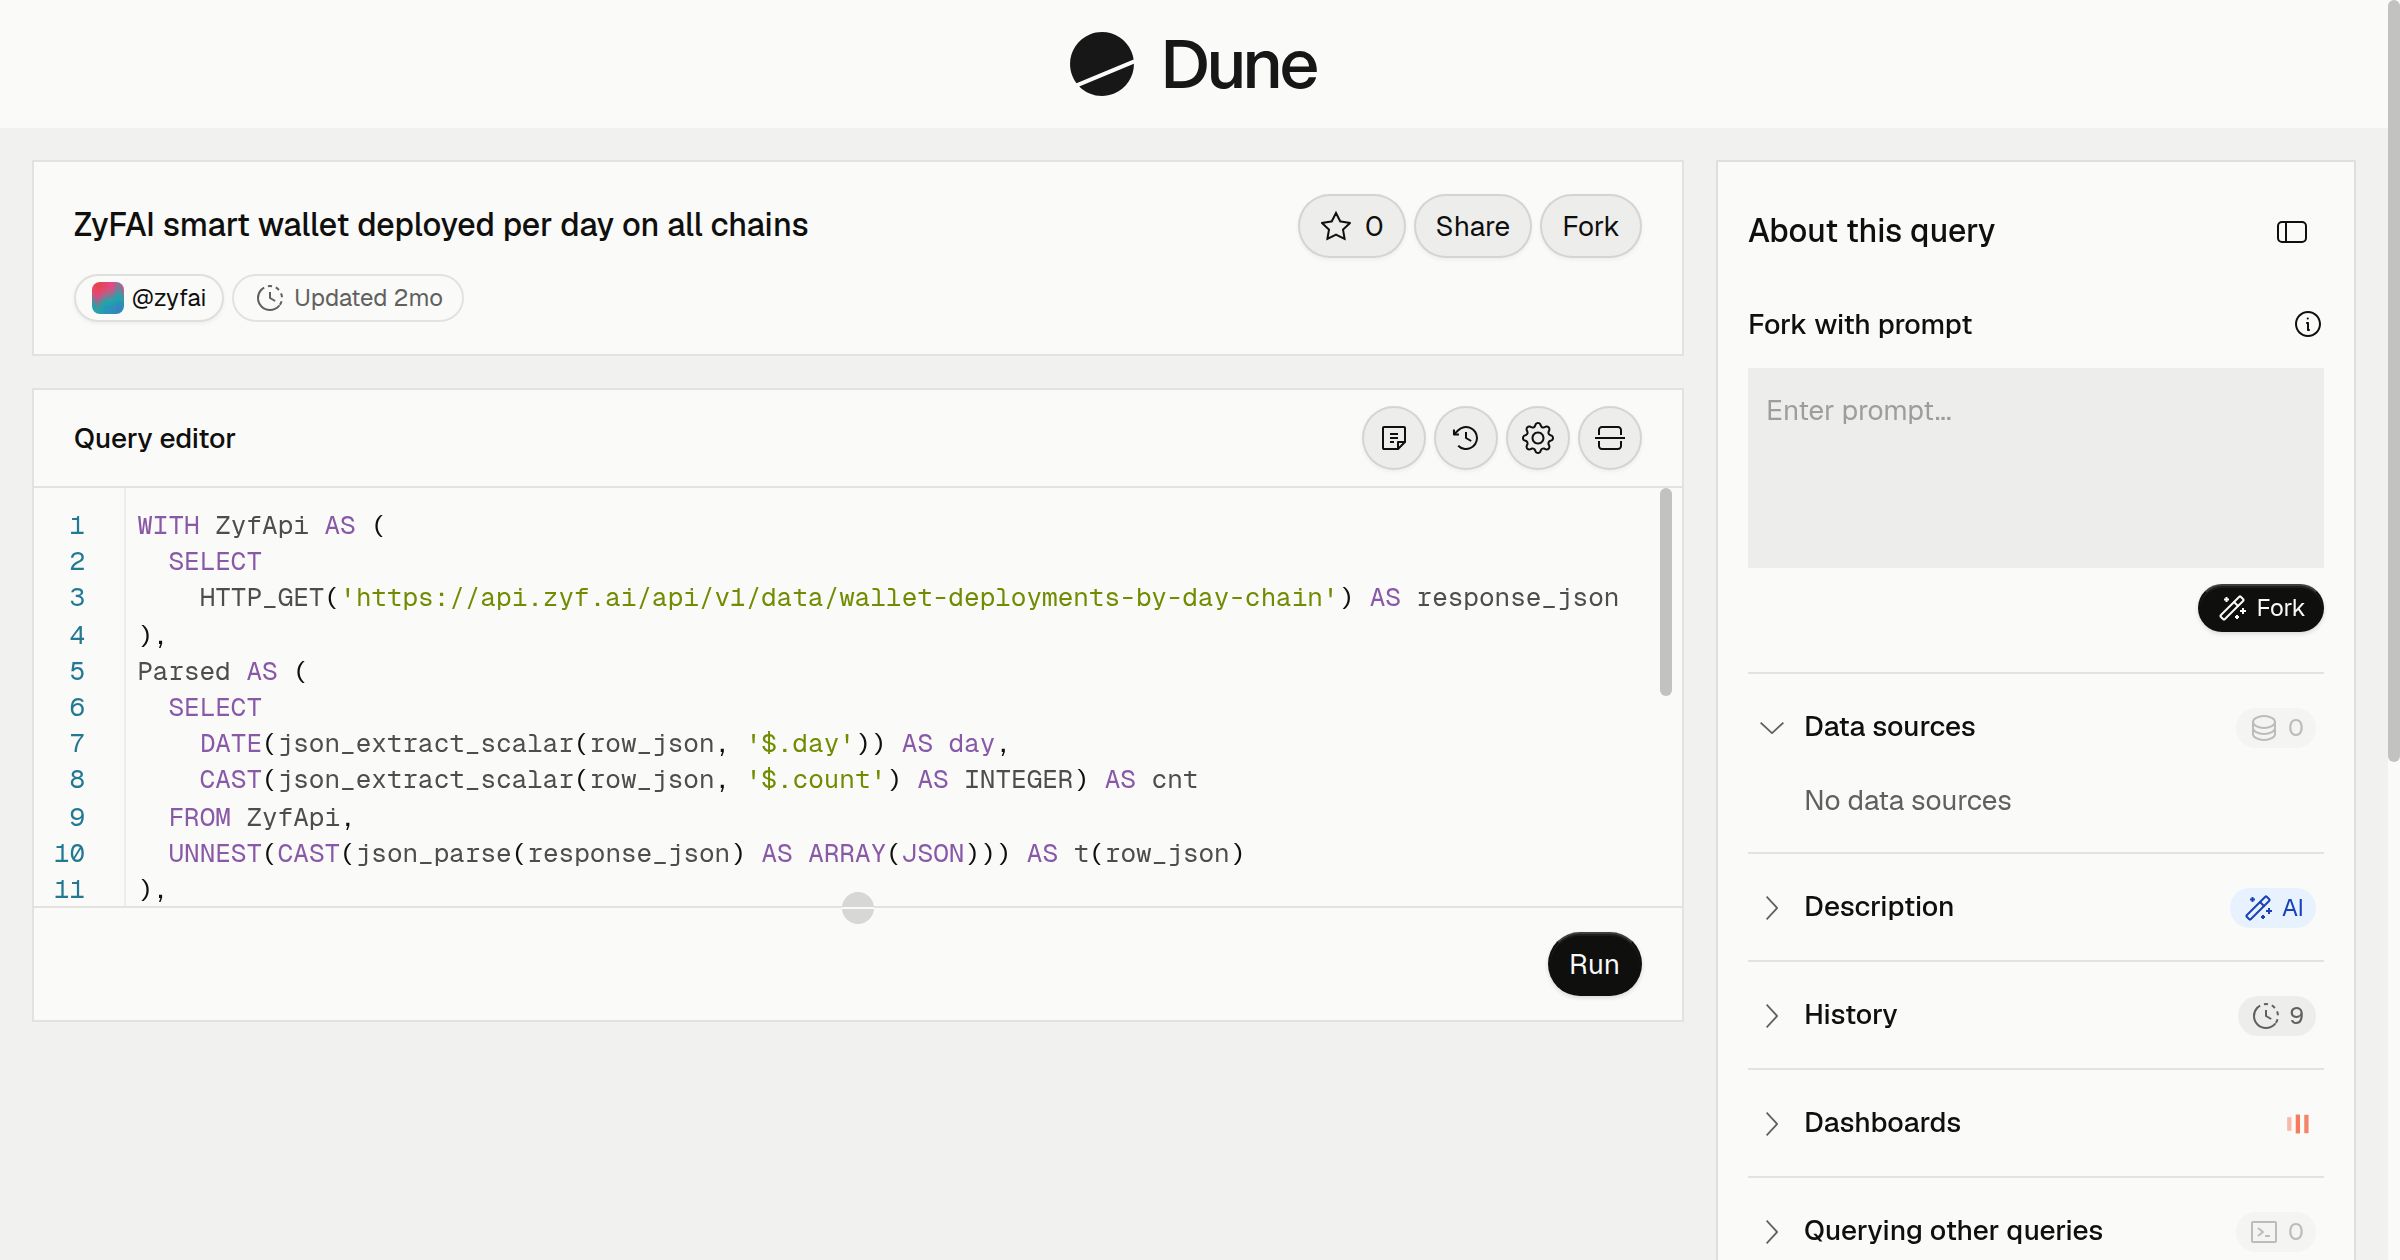Screen dimensions: 2400x1260
Task: Click the '$.count' string in line 8
Action: click(816, 779)
